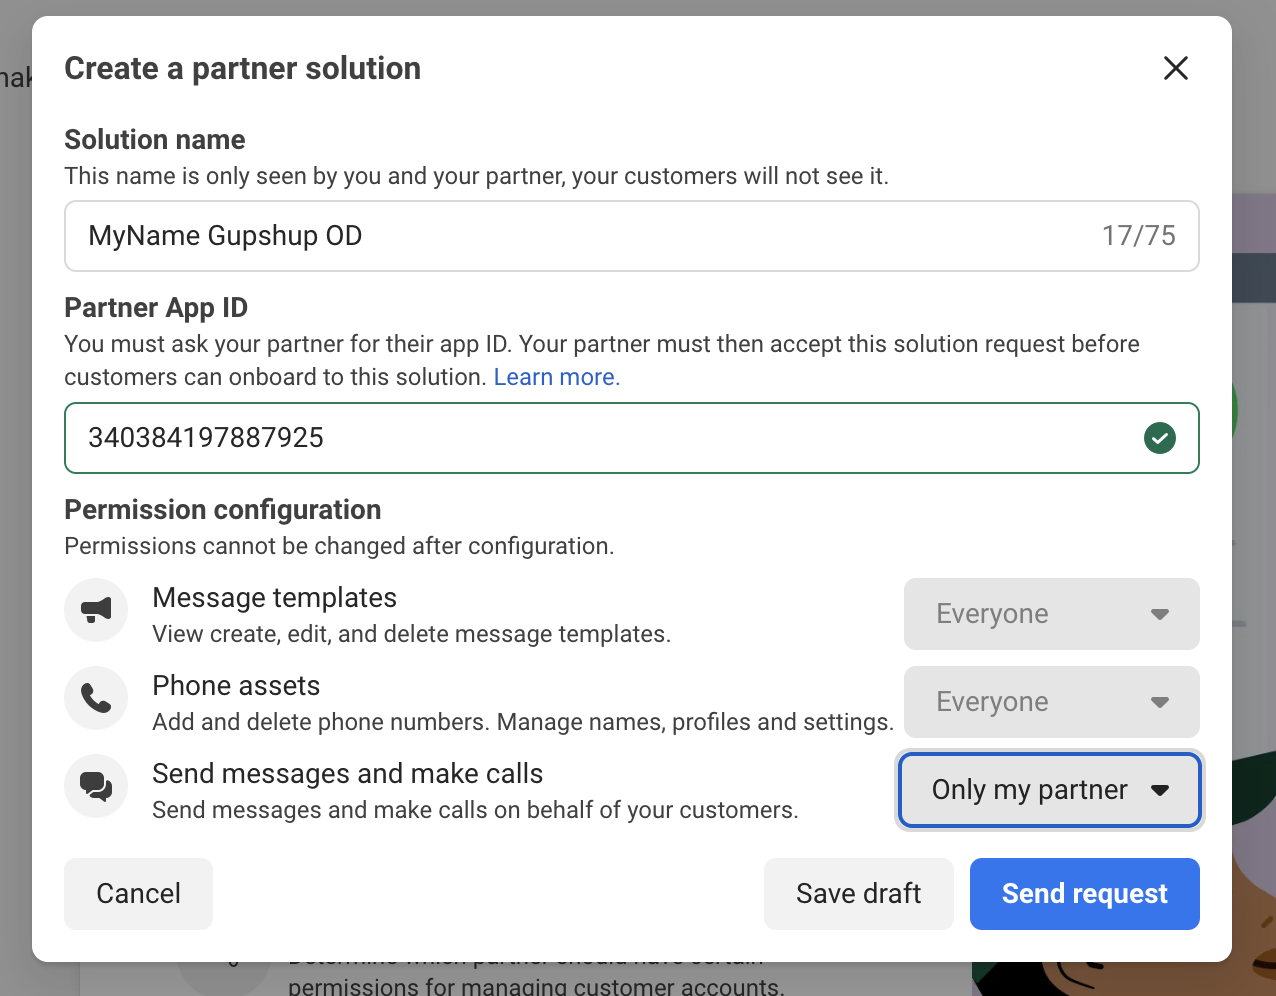This screenshot has width=1276, height=996.
Task: Click the Partner App ID heading
Action: pyautogui.click(x=156, y=308)
